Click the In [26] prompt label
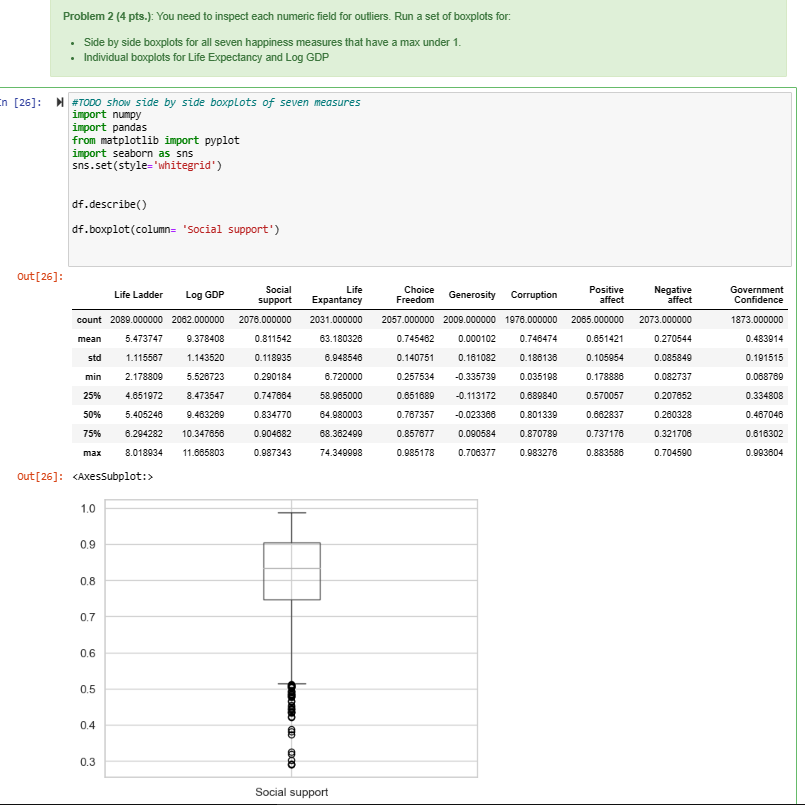The height and width of the screenshot is (805, 805). (x=18, y=101)
